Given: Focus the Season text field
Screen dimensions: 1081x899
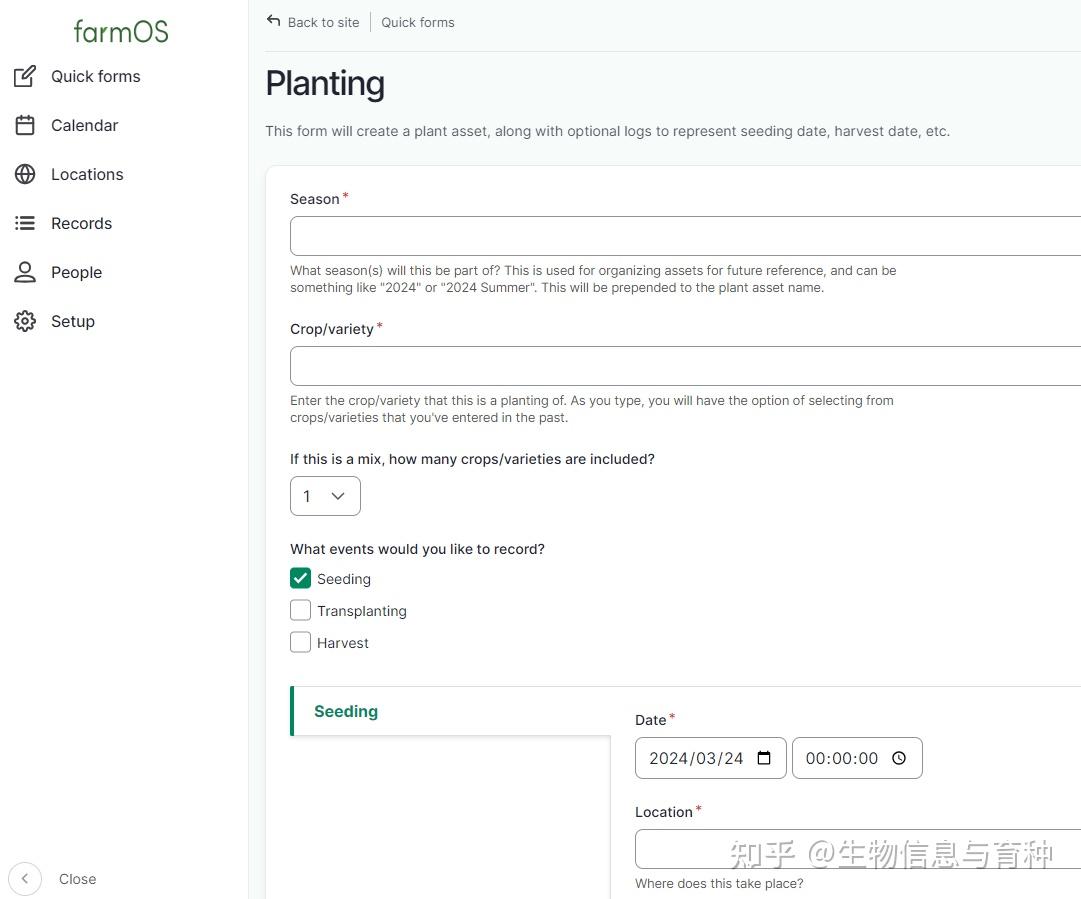Looking at the screenshot, I should point(685,236).
